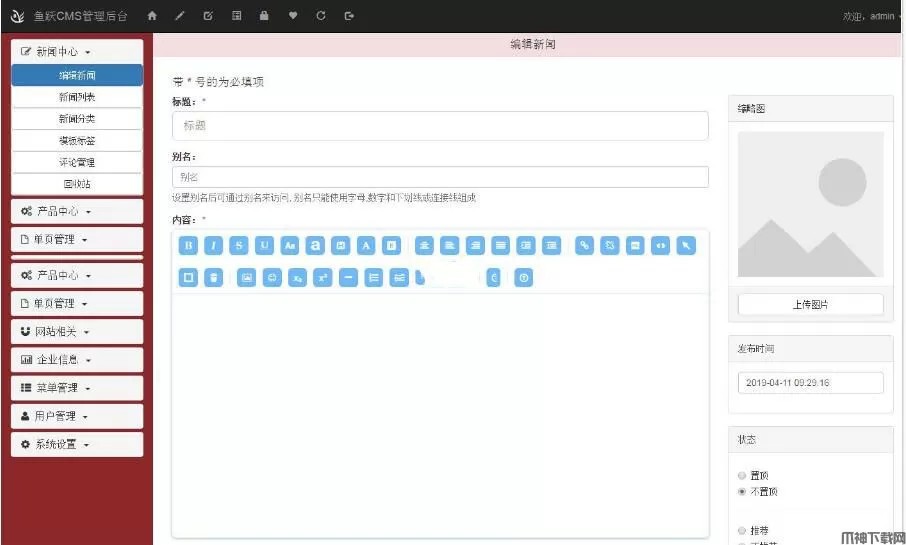Viewport: 906px width, 545px height.
Task: Go to the home icon in top bar
Action: click(152, 16)
